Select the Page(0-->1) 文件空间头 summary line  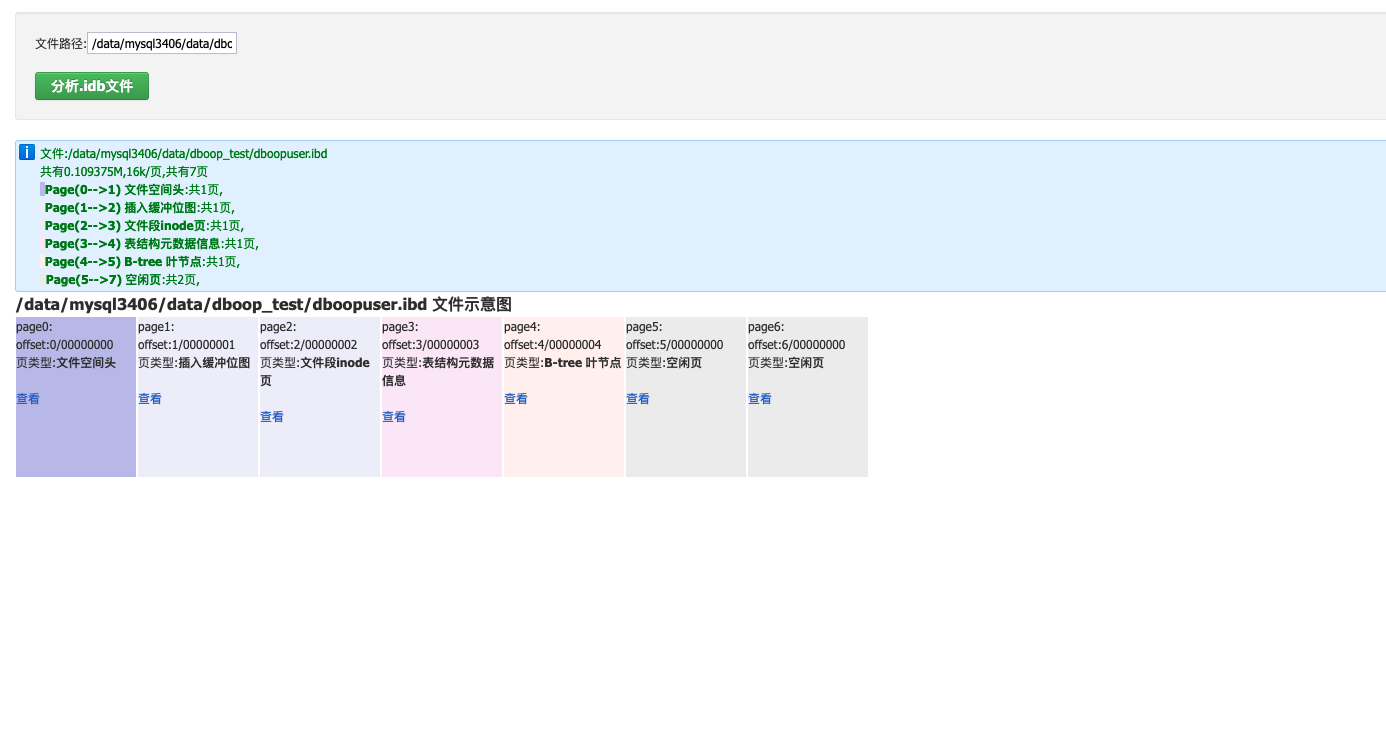click(133, 190)
